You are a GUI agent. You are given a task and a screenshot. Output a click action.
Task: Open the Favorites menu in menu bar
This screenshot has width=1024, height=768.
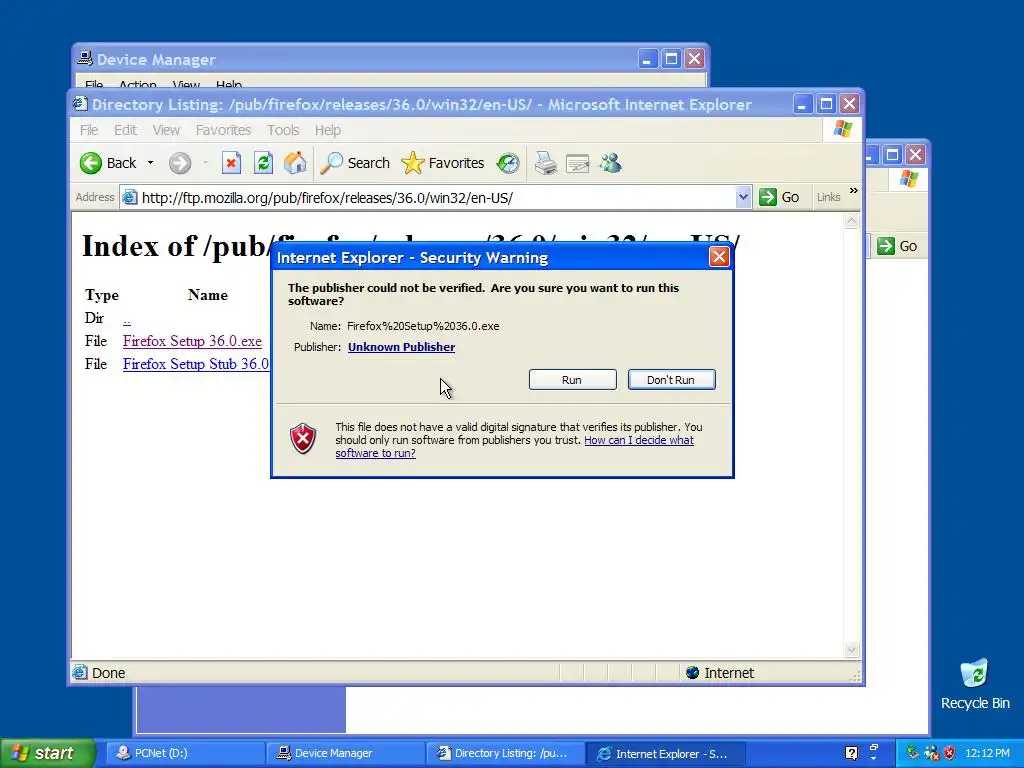click(x=223, y=130)
